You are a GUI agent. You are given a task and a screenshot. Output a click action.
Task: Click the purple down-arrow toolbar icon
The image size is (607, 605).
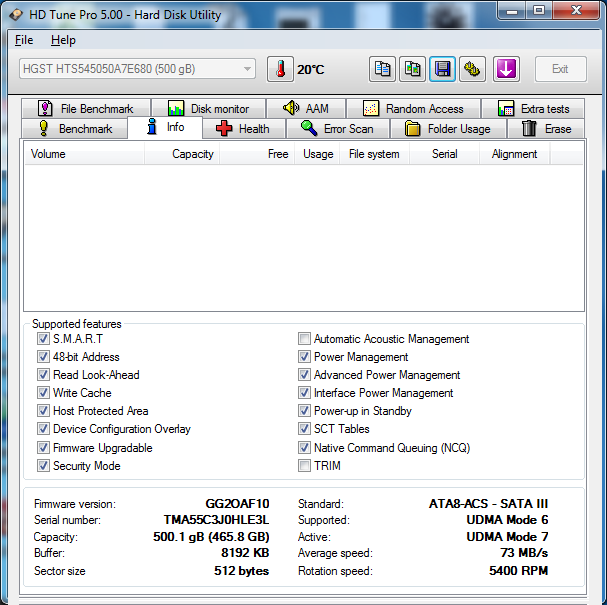tap(506, 69)
